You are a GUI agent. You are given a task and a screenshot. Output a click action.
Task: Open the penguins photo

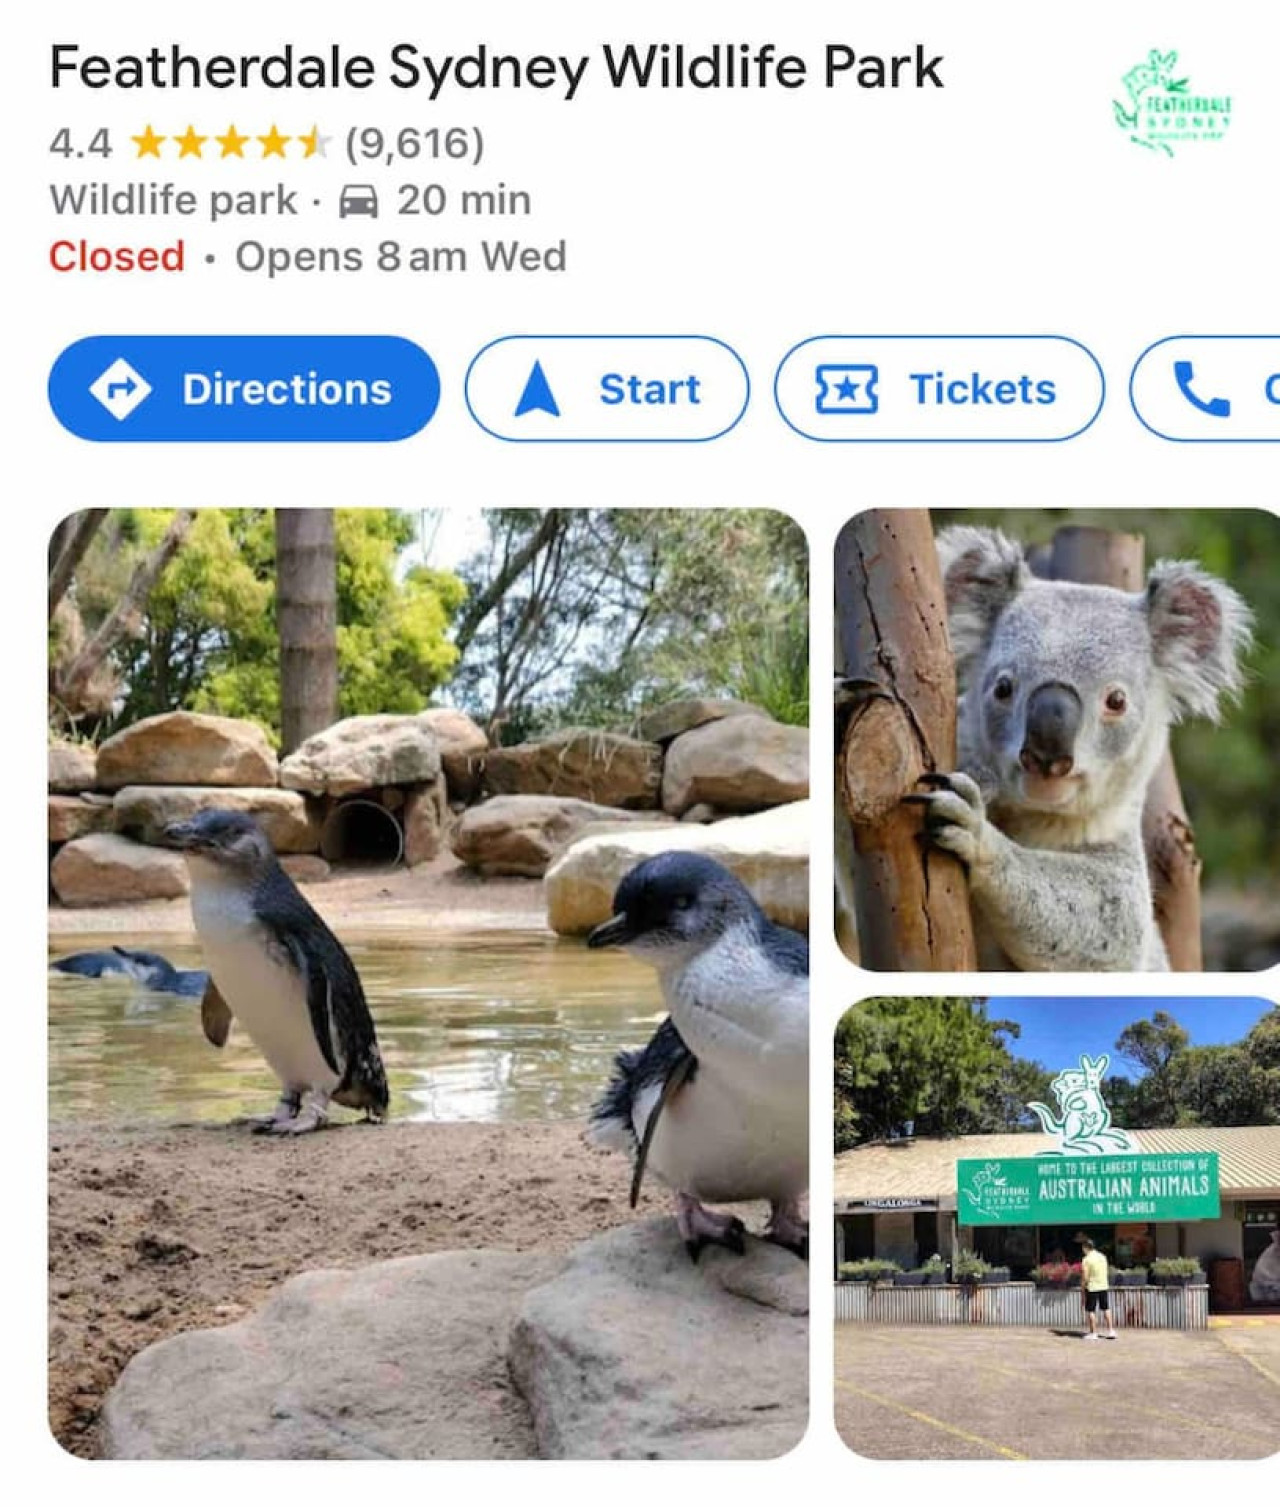pyautogui.click(x=428, y=984)
